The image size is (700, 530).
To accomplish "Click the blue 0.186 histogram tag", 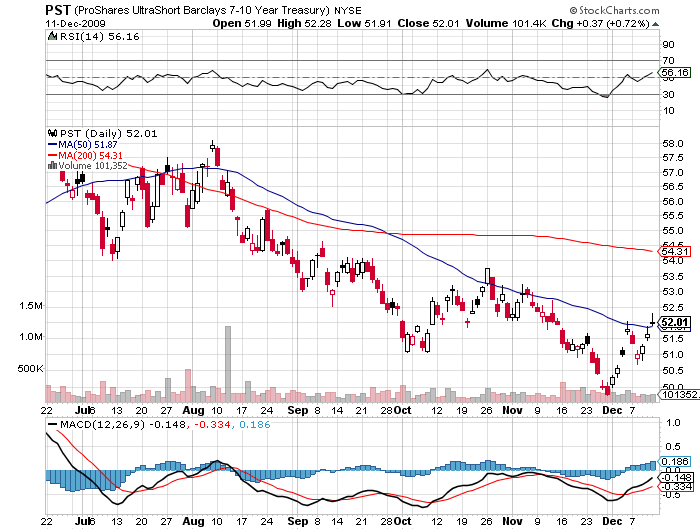I will click(x=675, y=461).
